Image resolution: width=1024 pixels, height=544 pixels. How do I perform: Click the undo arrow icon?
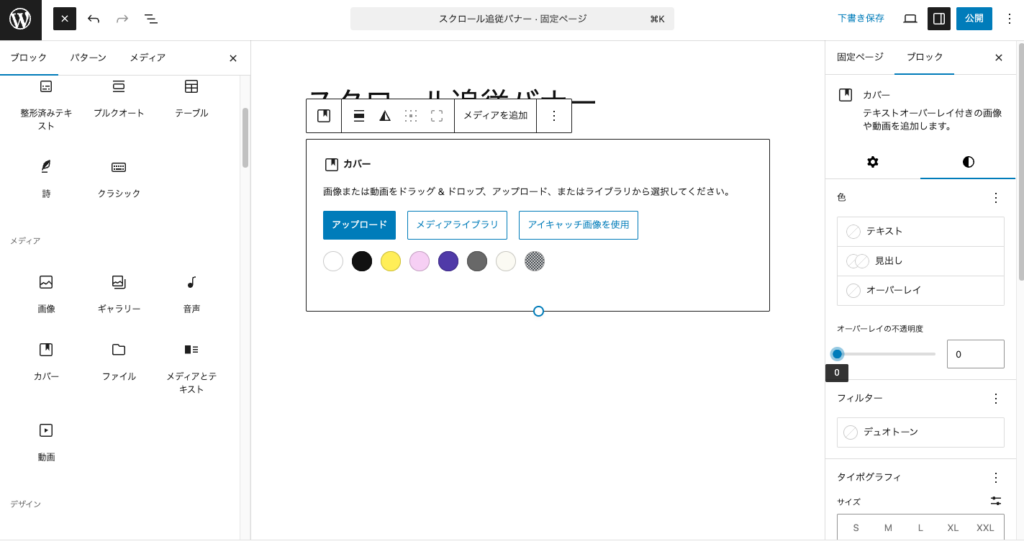click(x=93, y=19)
